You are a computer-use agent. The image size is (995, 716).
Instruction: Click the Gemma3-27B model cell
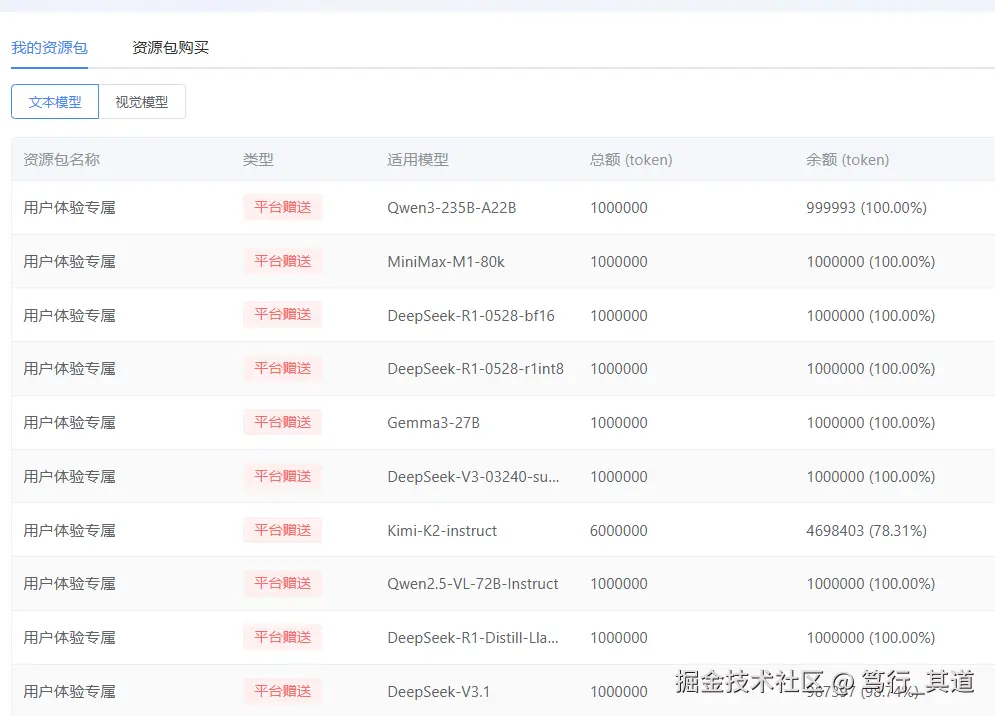pyautogui.click(x=433, y=423)
